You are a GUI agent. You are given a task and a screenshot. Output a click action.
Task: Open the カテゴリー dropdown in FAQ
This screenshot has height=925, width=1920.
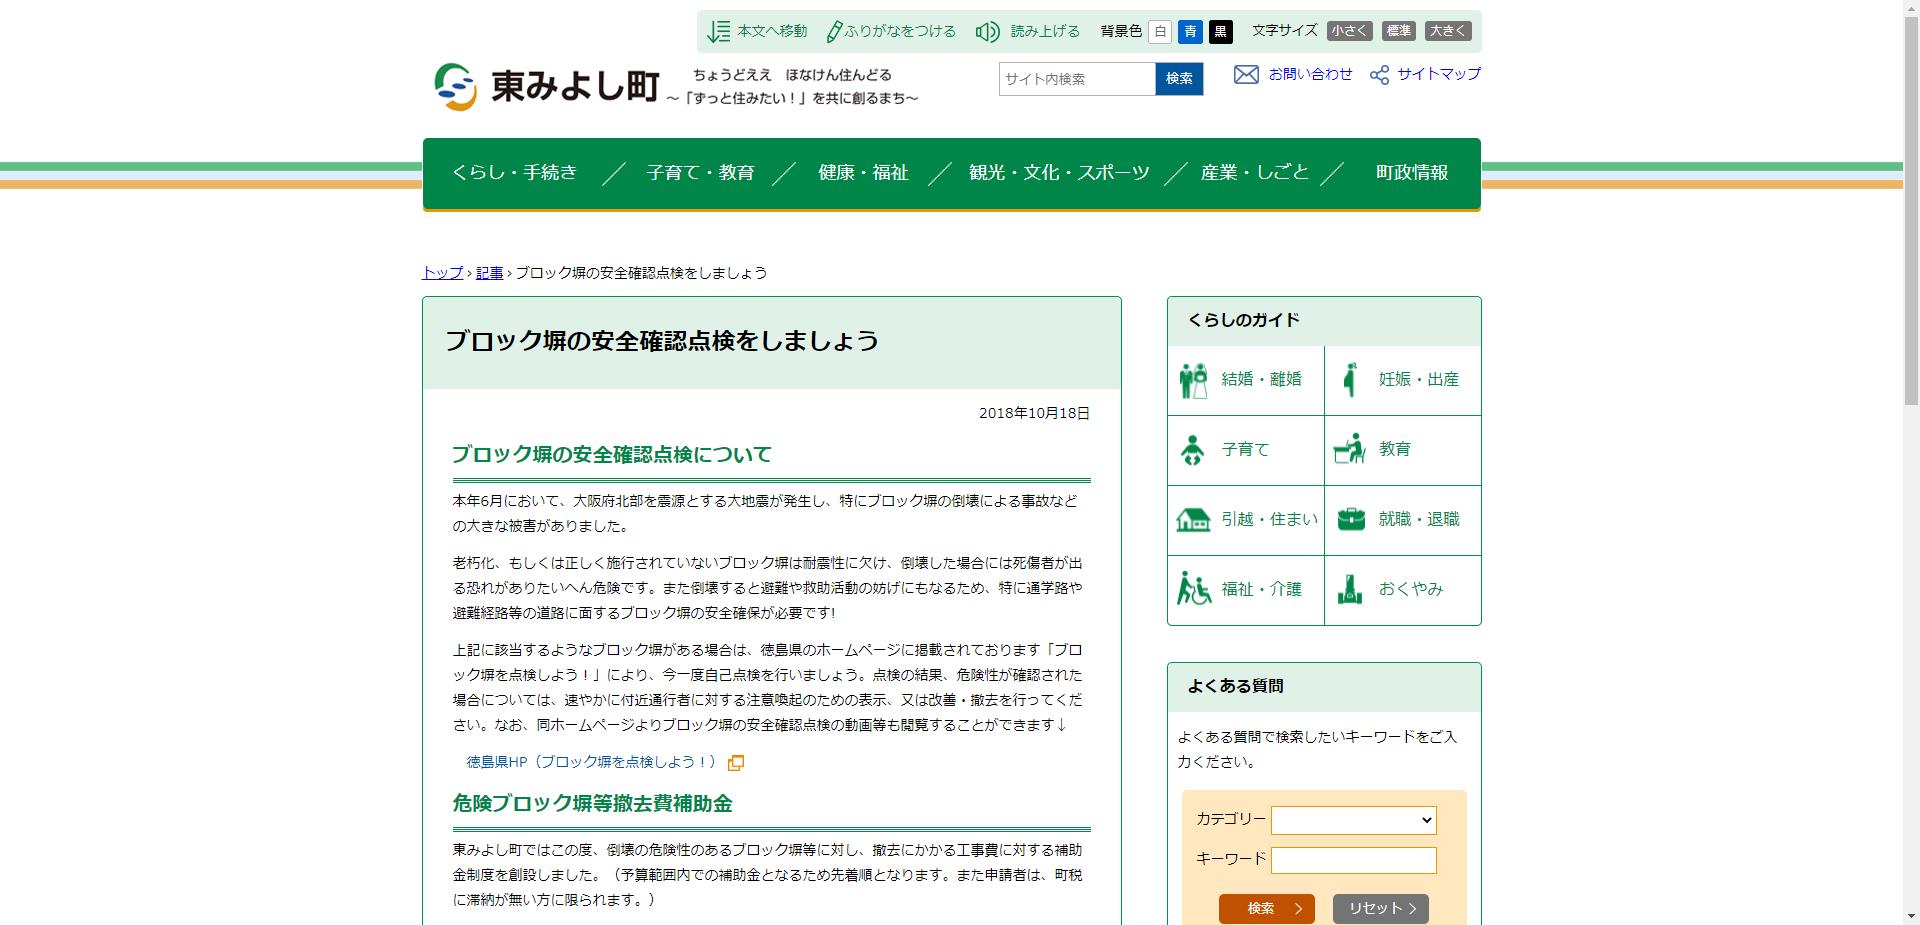point(1353,820)
